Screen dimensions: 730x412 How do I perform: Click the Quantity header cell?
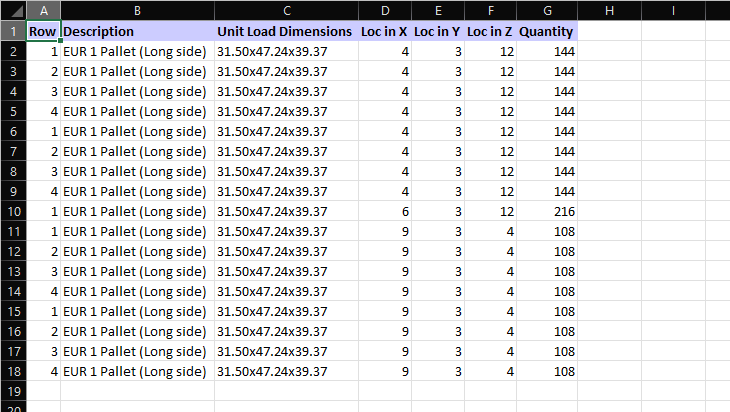coord(547,31)
